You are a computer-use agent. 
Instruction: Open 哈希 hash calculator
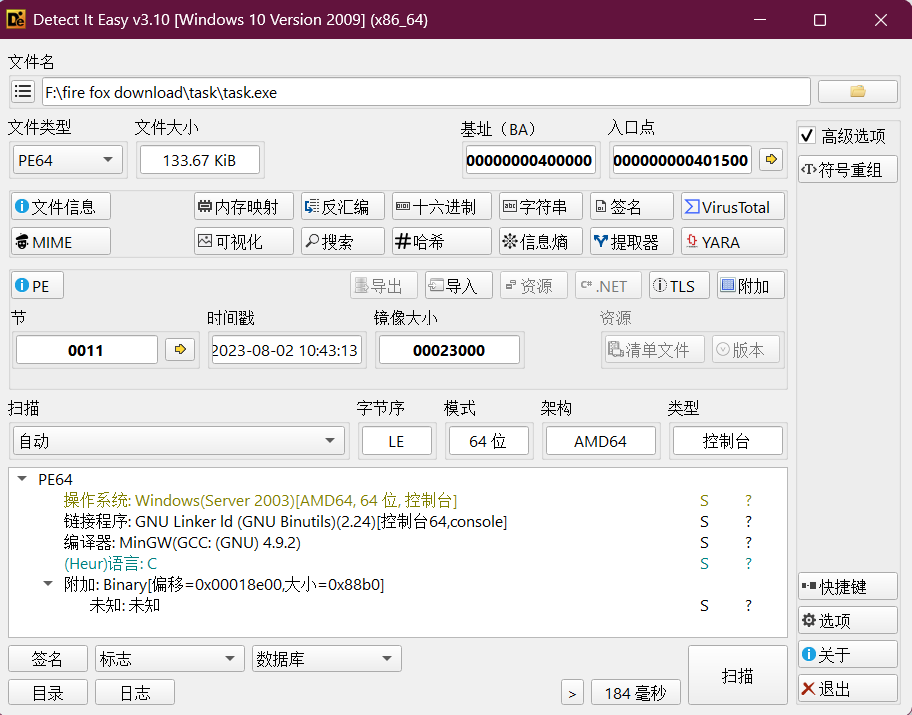point(441,241)
